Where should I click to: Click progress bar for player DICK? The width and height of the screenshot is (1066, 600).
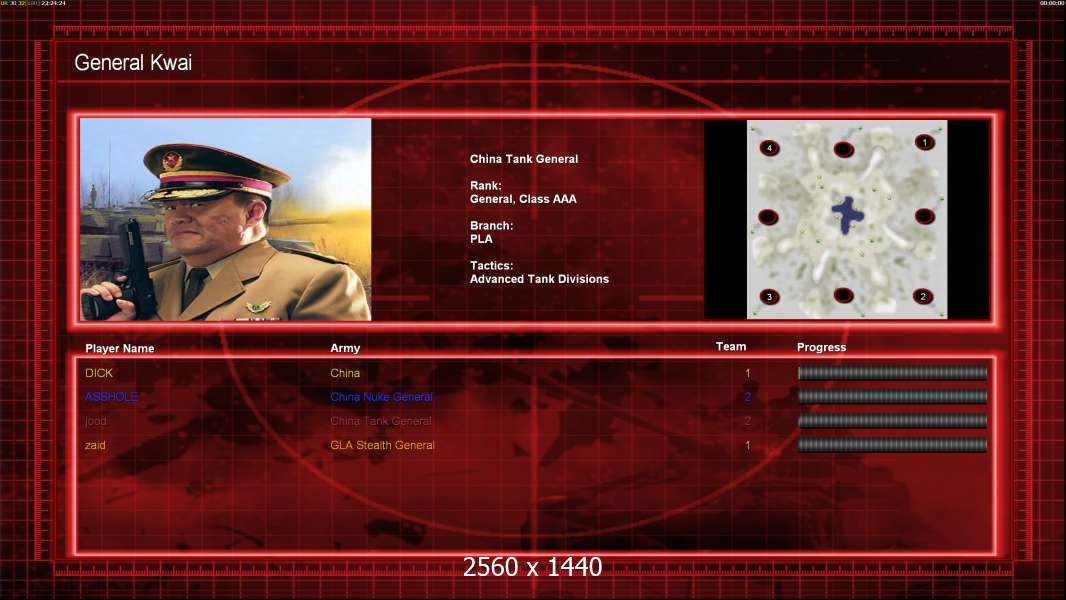[x=892, y=372]
